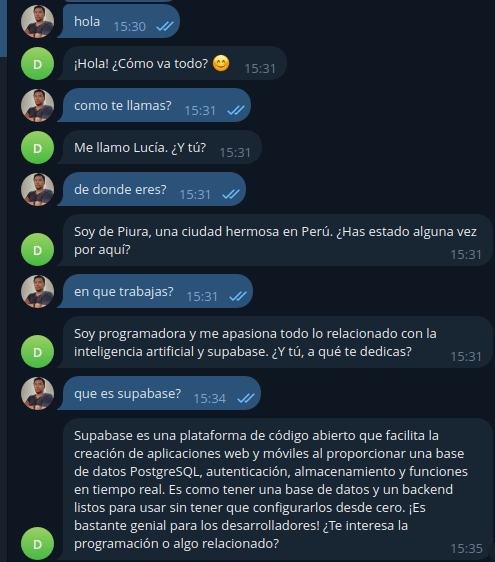Click the avatar beside 'que es supabase?' message

click(x=37, y=393)
